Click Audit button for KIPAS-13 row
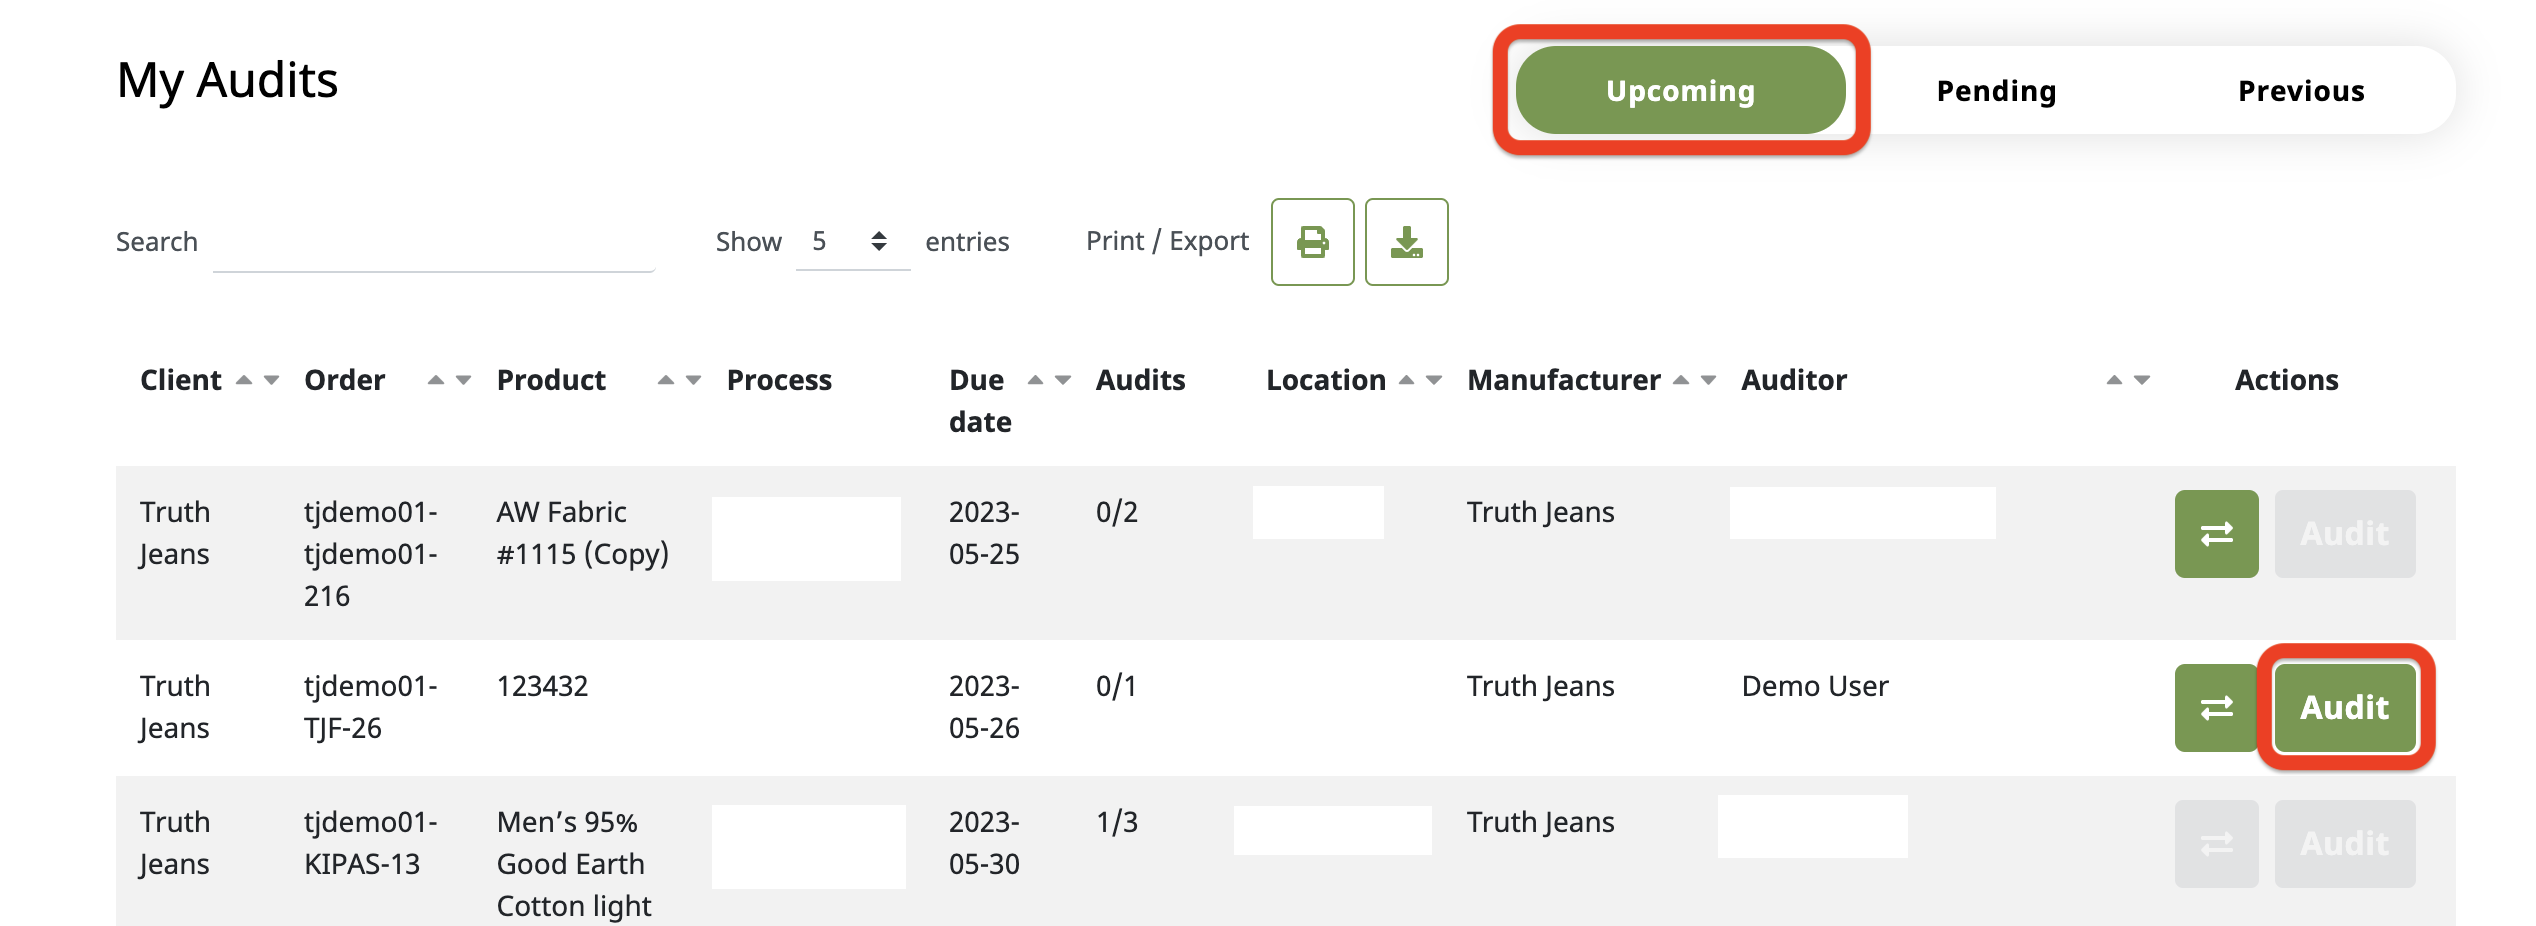This screenshot has width=2536, height=926. pyautogui.click(x=2345, y=844)
